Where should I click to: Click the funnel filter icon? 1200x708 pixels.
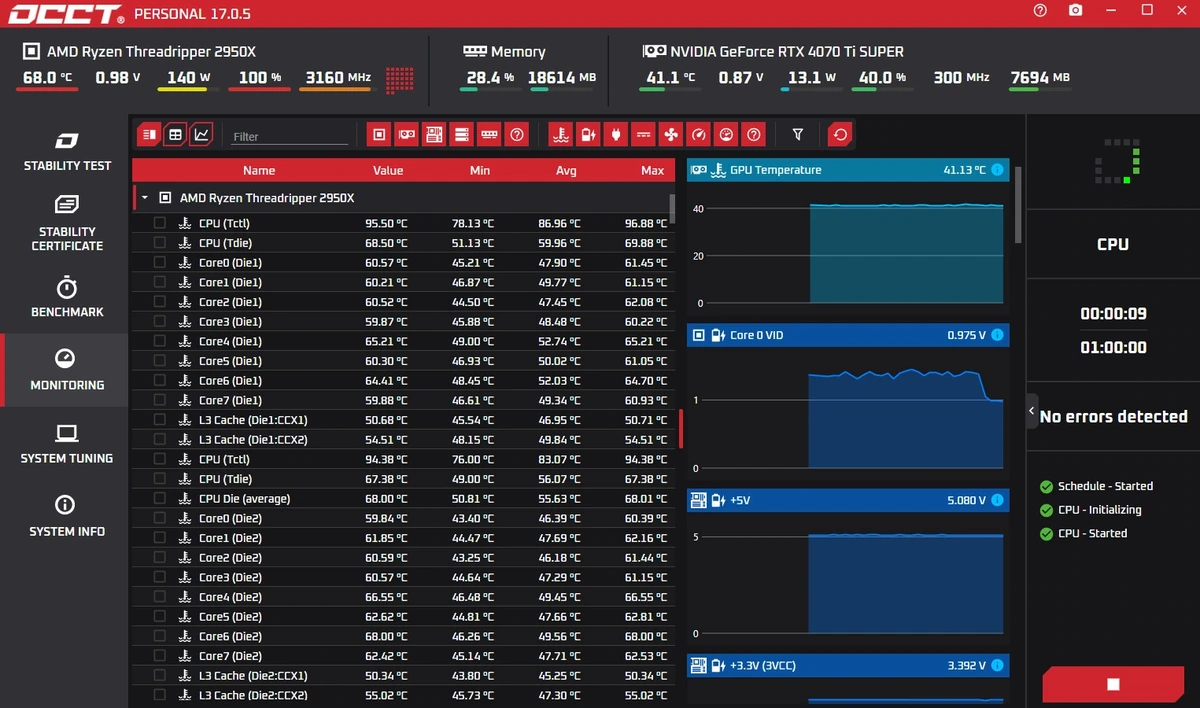[x=798, y=134]
